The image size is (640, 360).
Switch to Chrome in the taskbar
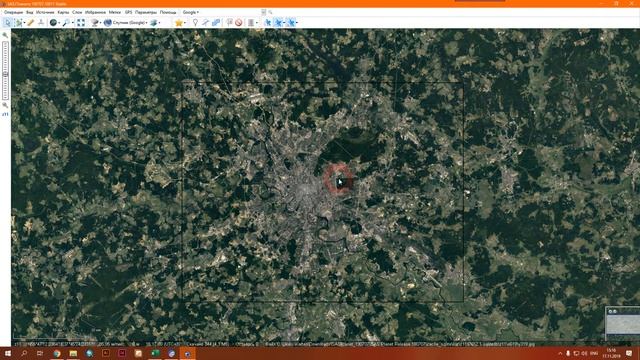(x=57, y=353)
